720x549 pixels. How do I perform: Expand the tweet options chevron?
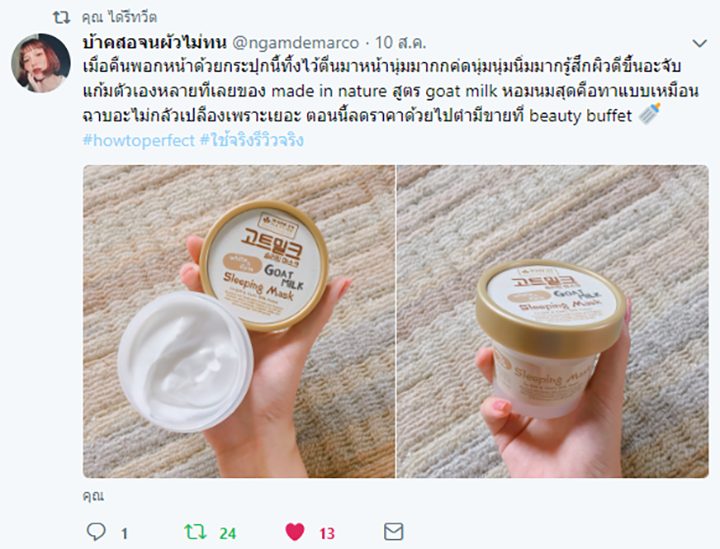tap(699, 43)
